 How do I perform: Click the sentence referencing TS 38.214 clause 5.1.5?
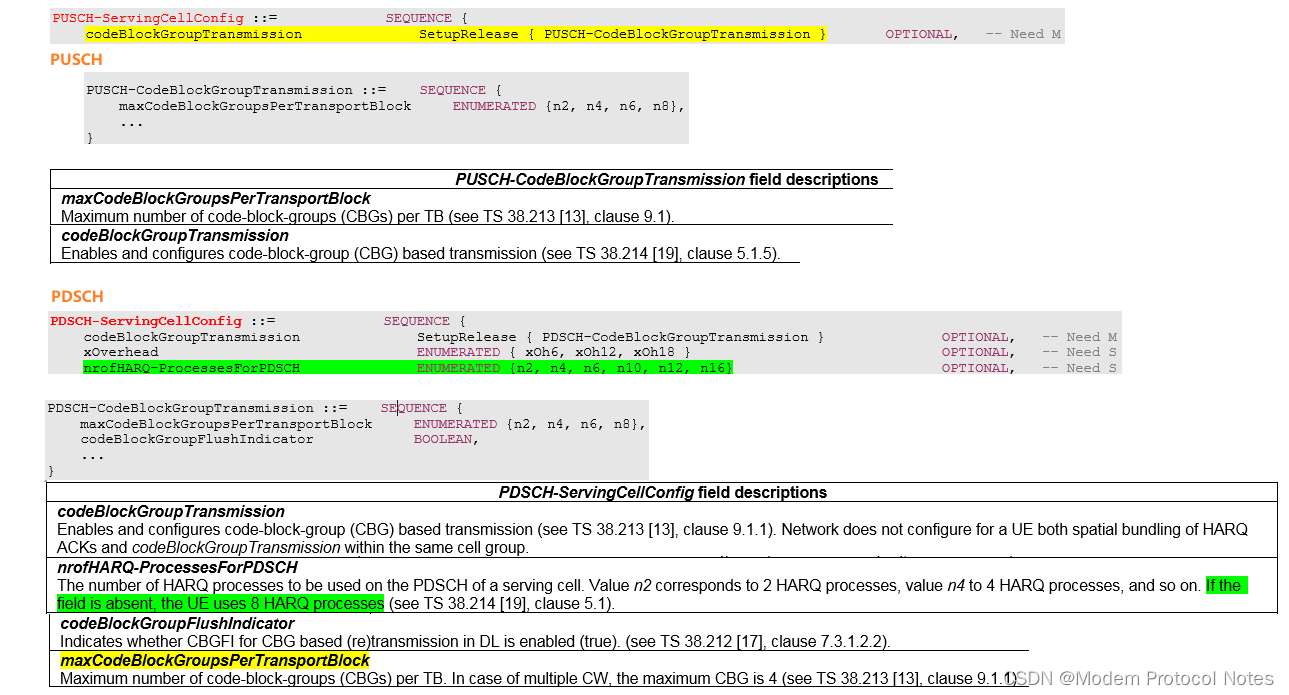(x=420, y=253)
